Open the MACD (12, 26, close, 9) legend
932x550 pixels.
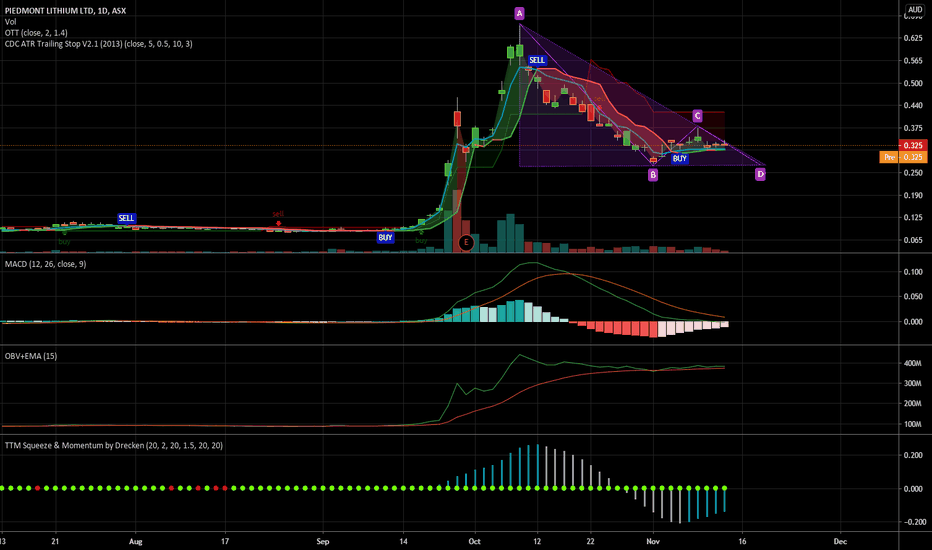point(46,263)
